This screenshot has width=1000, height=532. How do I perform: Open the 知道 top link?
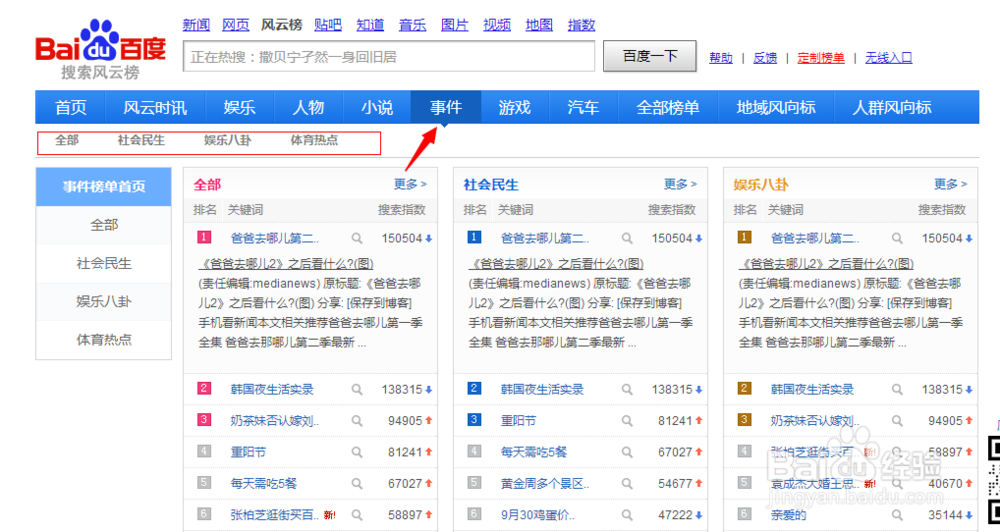pyautogui.click(x=370, y=25)
